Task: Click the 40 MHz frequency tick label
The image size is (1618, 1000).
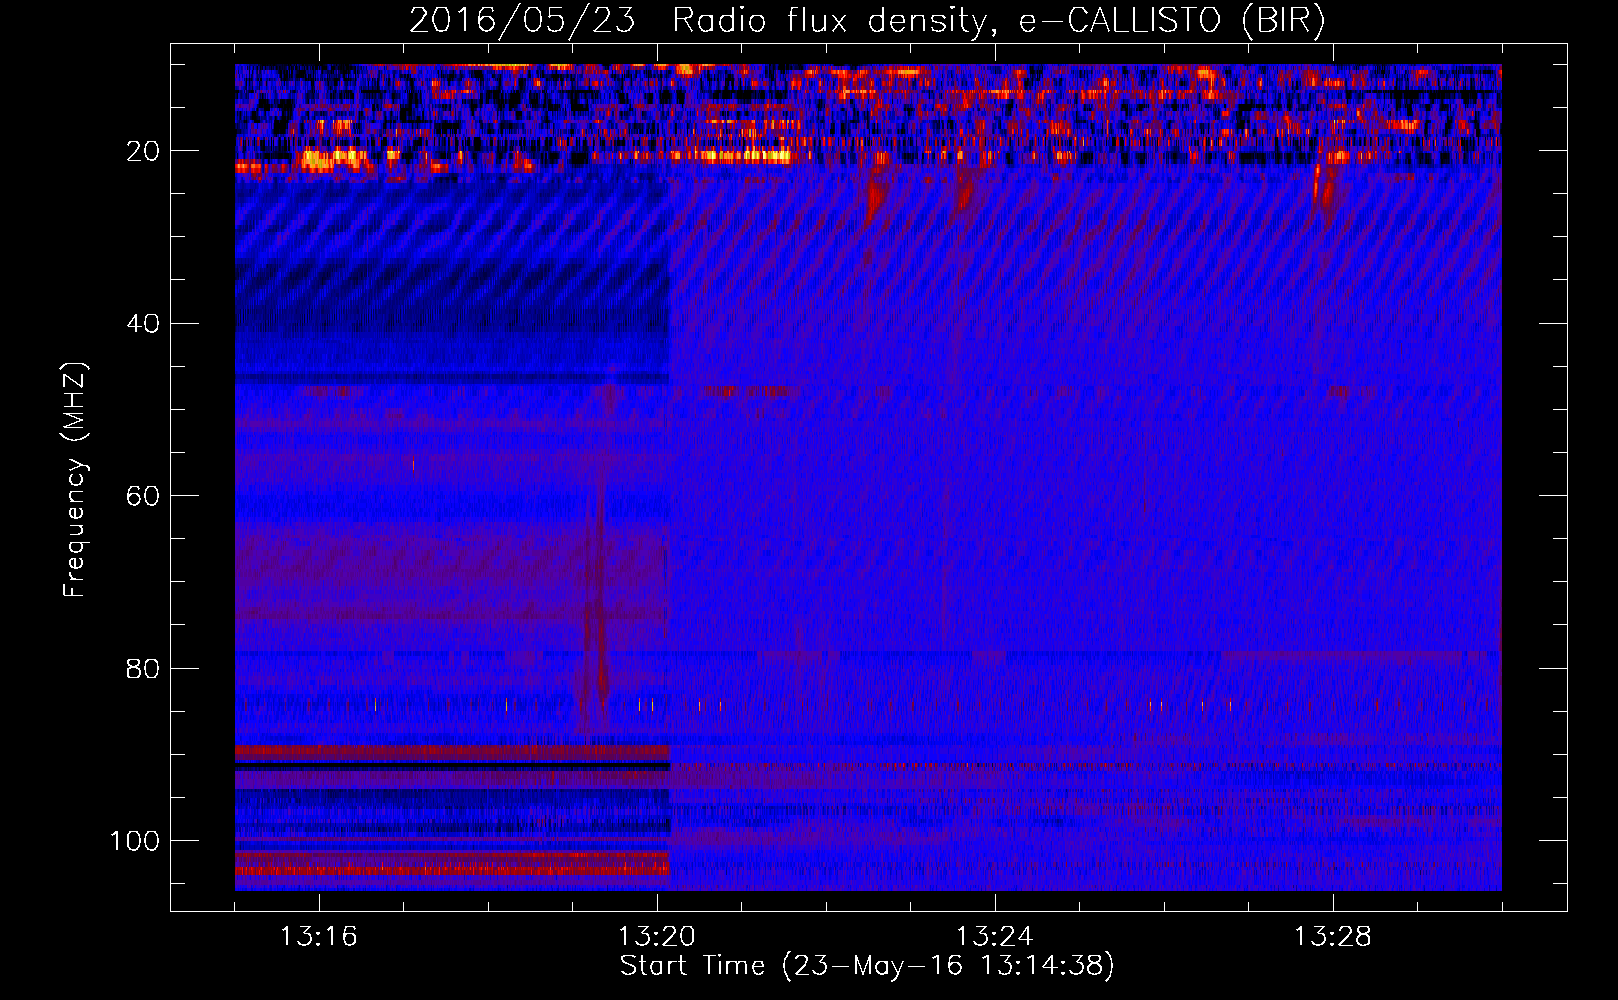Action: click(143, 324)
